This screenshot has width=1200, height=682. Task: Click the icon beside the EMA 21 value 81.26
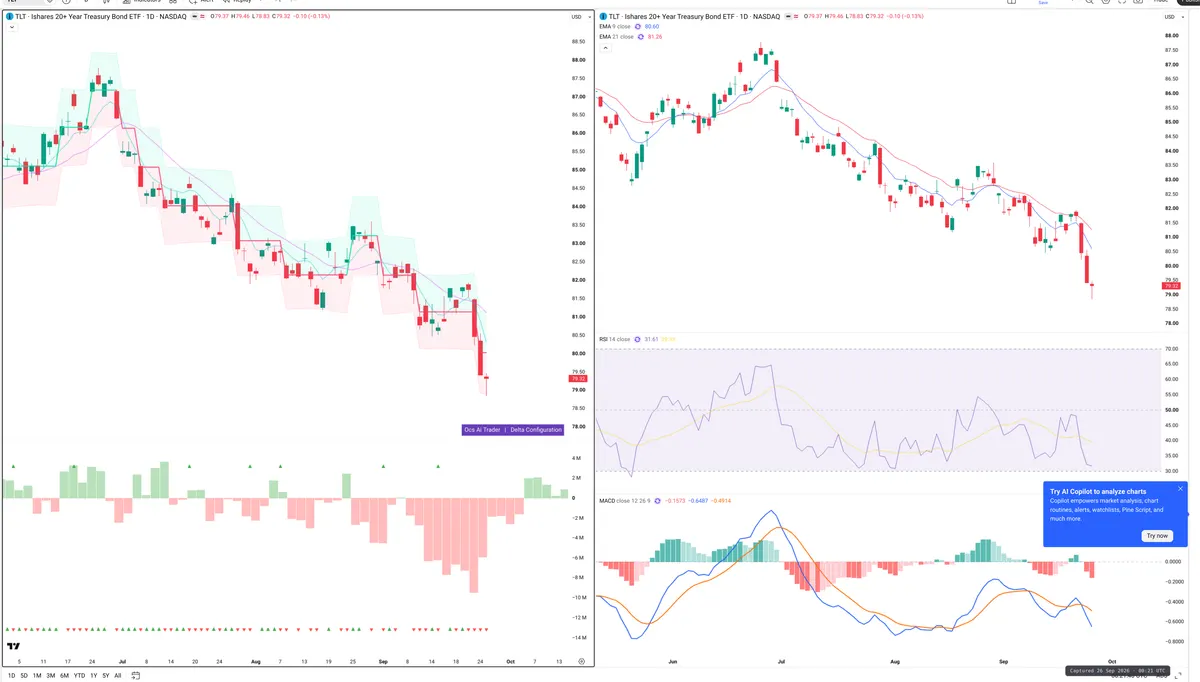point(642,37)
